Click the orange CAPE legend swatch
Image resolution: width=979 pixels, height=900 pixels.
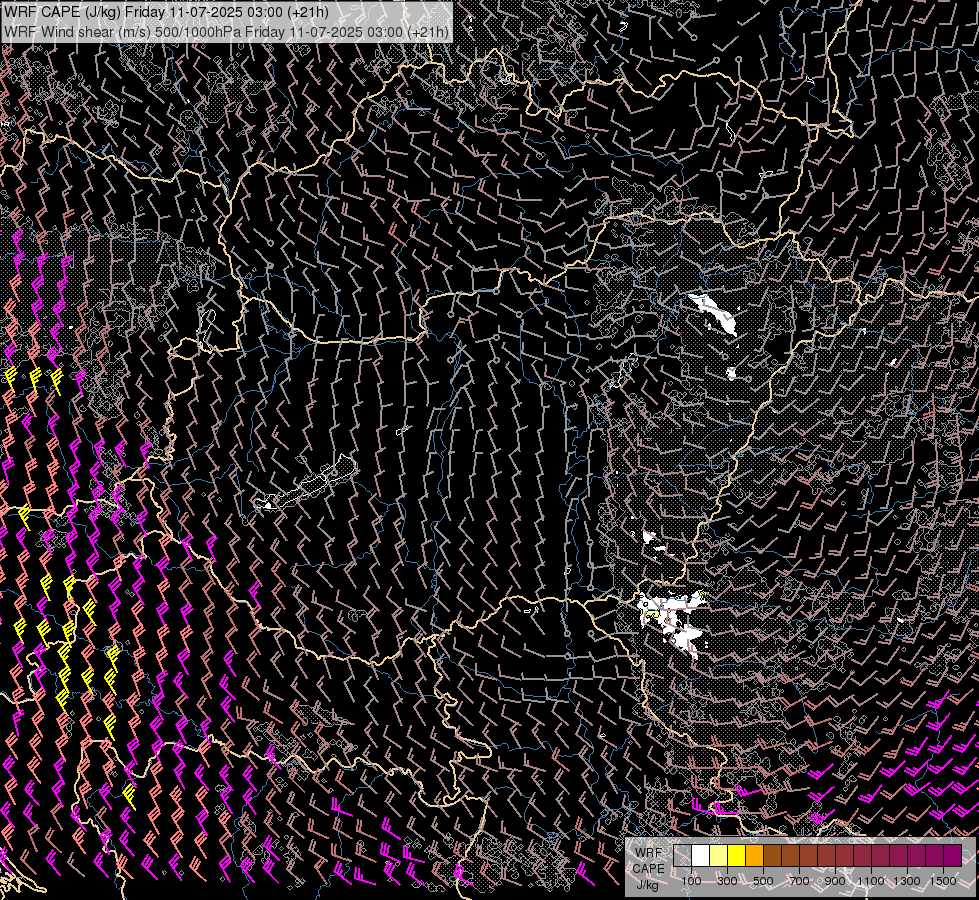coord(755,855)
